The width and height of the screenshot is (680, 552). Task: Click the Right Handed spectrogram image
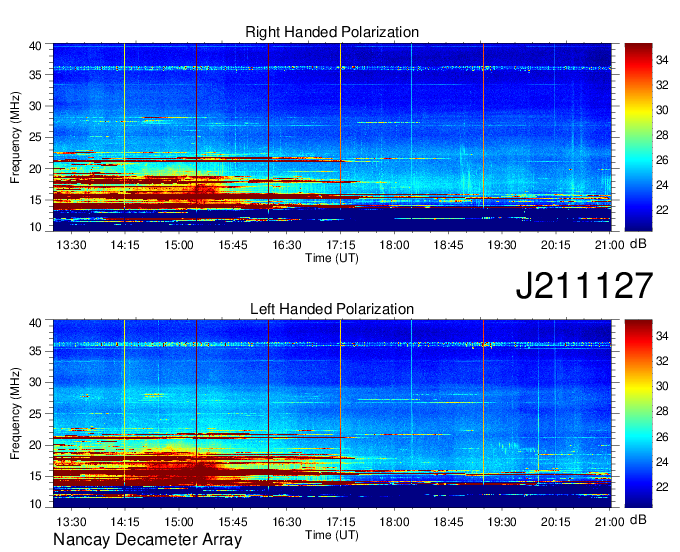click(x=332, y=137)
